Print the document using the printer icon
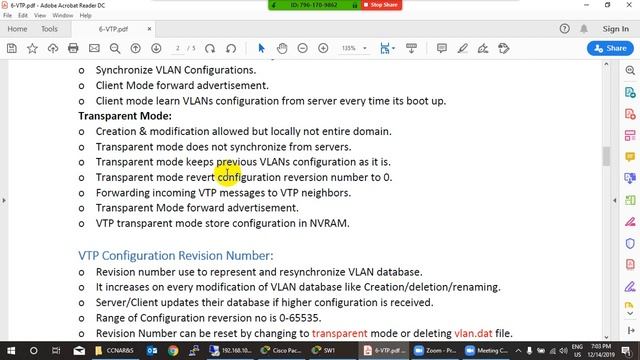 pos(73,49)
